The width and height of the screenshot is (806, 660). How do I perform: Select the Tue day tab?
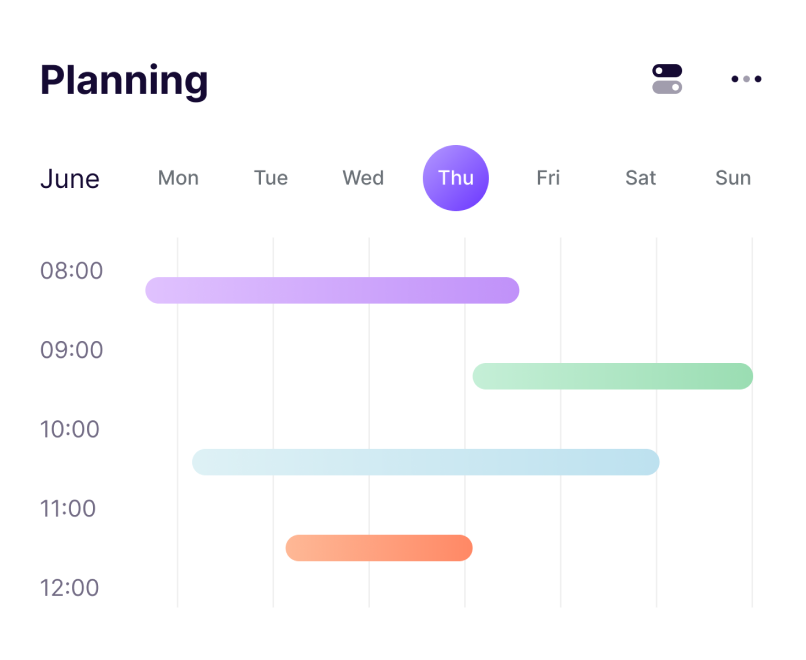[x=271, y=178]
